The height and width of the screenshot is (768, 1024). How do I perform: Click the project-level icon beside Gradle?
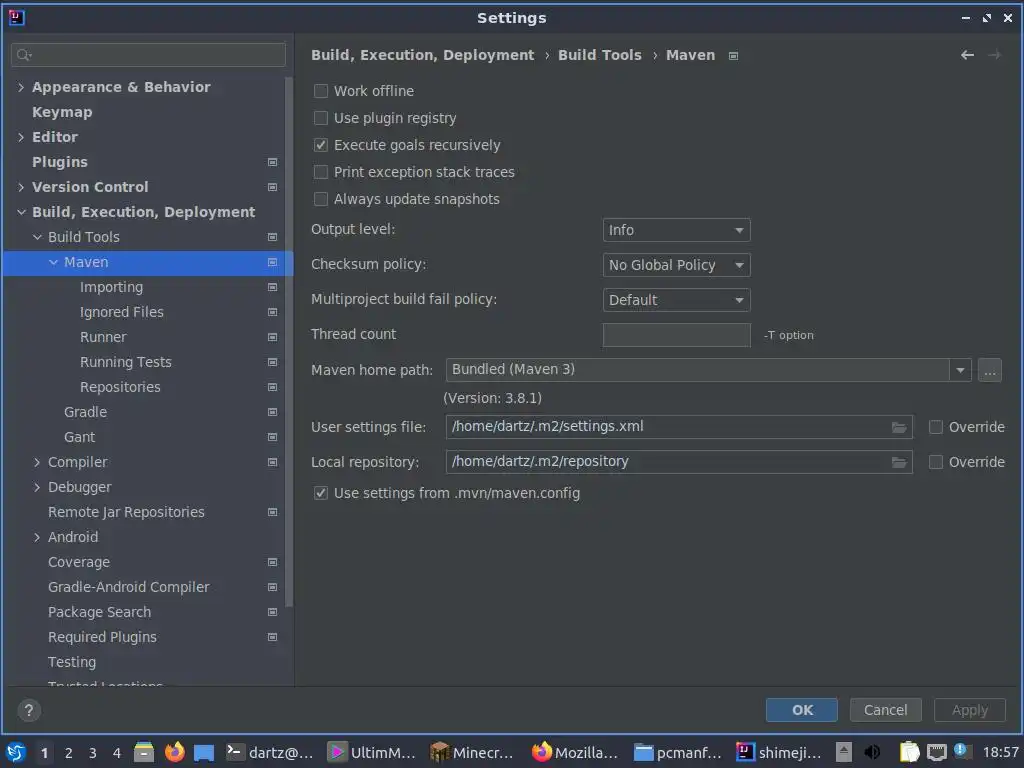click(x=272, y=412)
